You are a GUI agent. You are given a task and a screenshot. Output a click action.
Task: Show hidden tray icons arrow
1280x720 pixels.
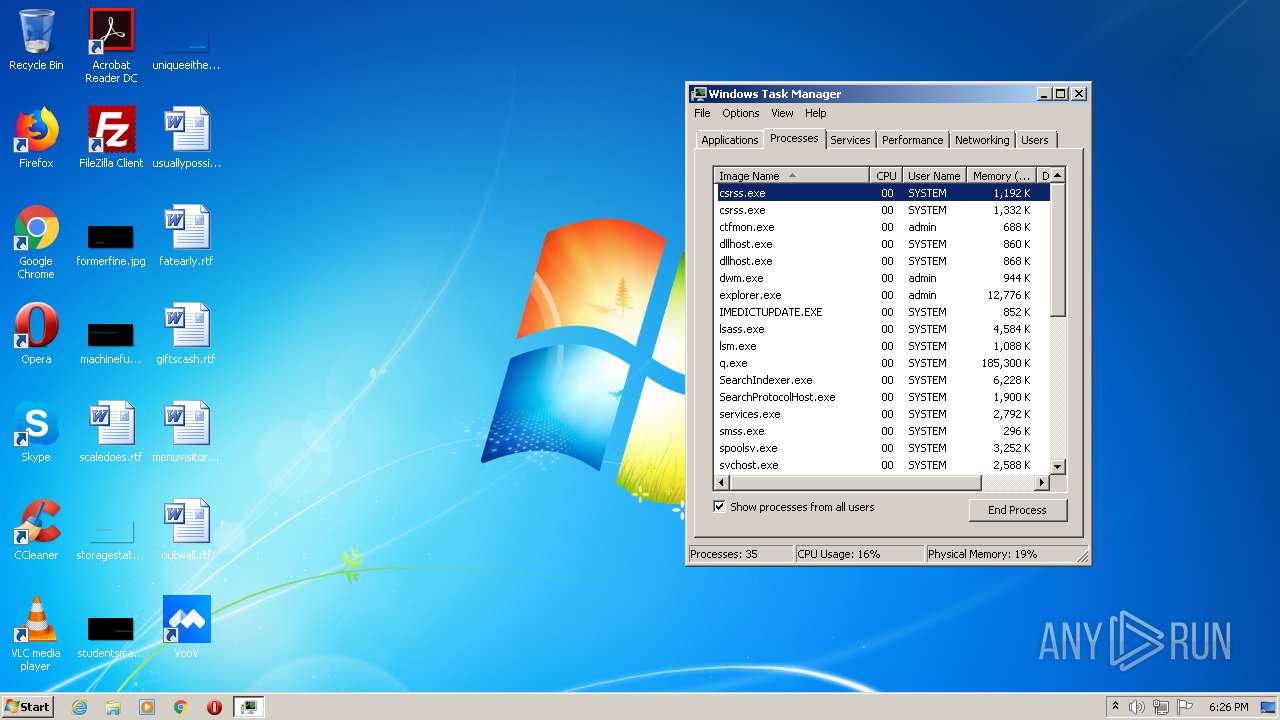pyautogui.click(x=1116, y=707)
